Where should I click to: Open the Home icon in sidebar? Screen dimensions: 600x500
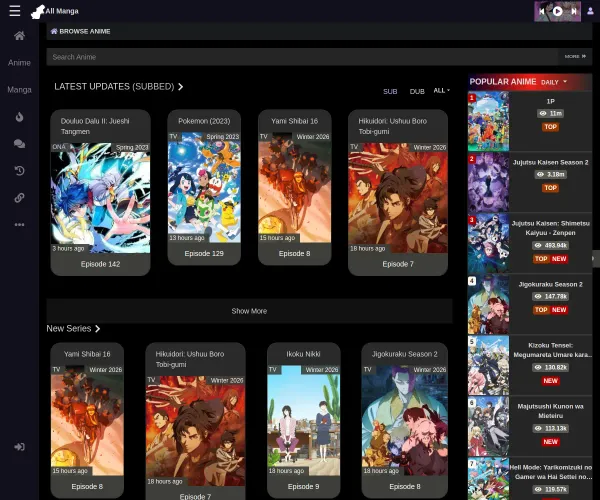pos(19,36)
